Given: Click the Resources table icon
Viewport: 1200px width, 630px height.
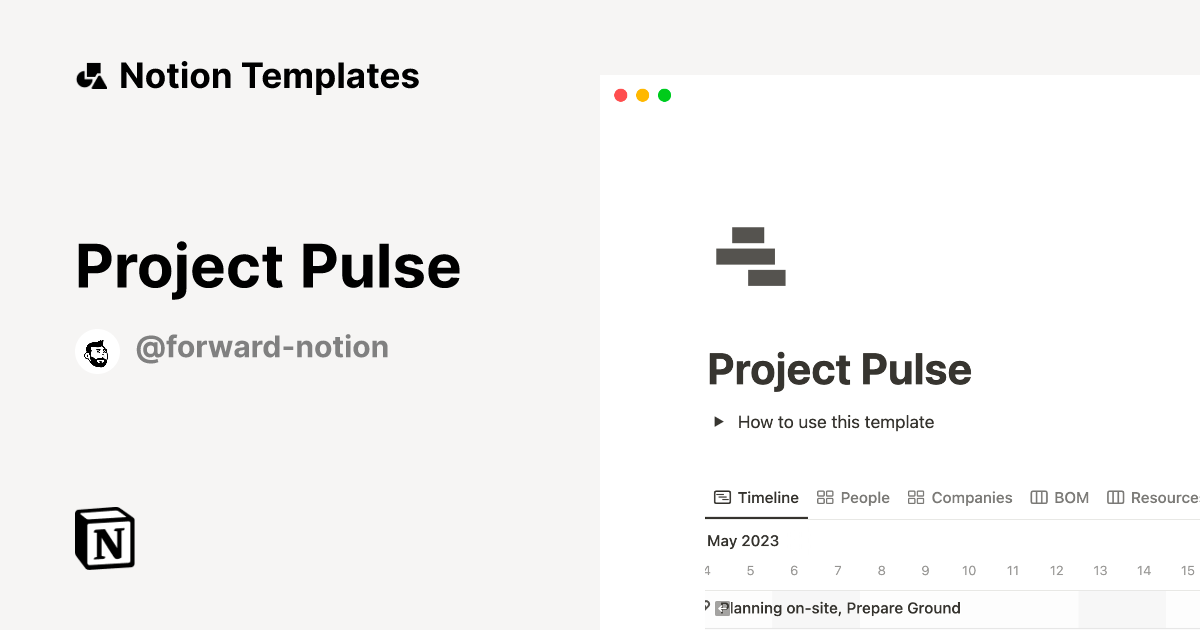Looking at the screenshot, I should (1114, 497).
